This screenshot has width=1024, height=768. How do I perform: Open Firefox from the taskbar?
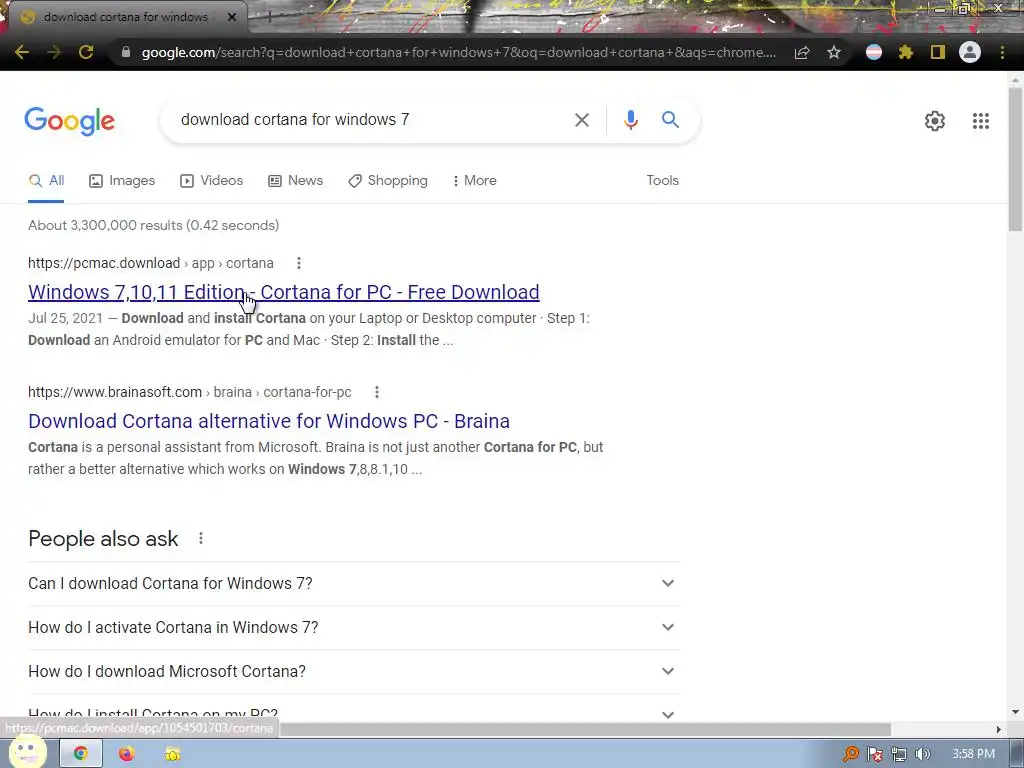(x=126, y=754)
